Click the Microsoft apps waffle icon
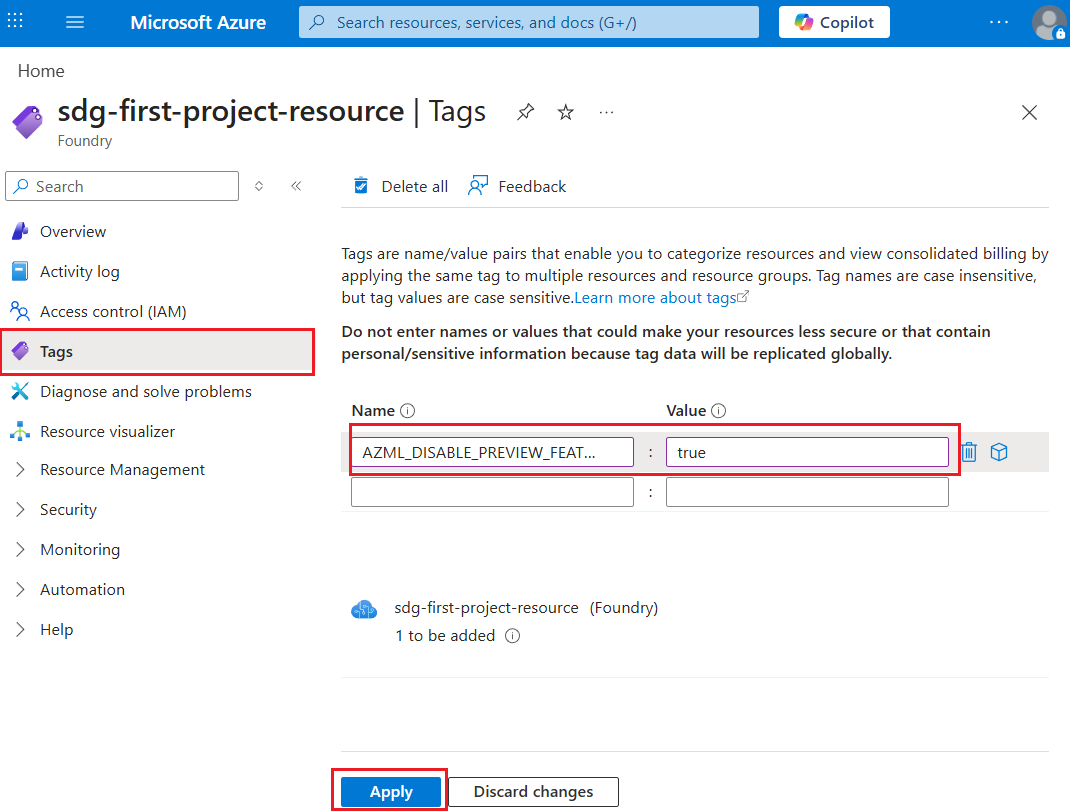The image size is (1070, 811). 15,21
